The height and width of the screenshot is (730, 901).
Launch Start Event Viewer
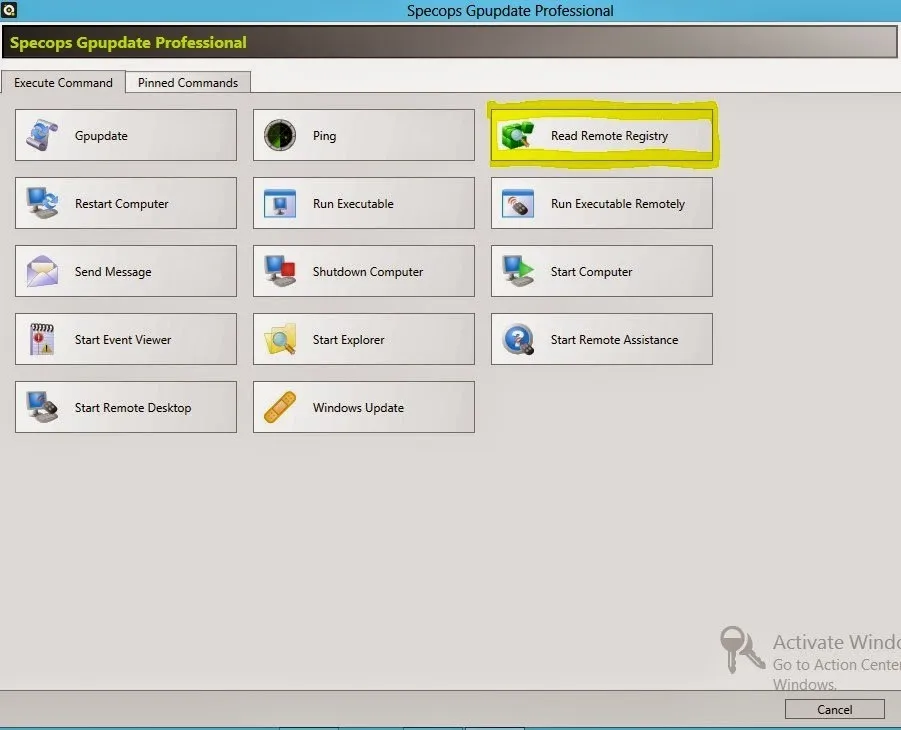[126, 339]
